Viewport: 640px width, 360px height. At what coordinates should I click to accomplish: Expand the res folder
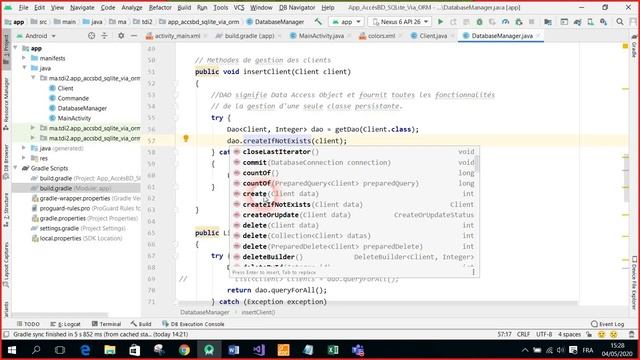(24, 158)
